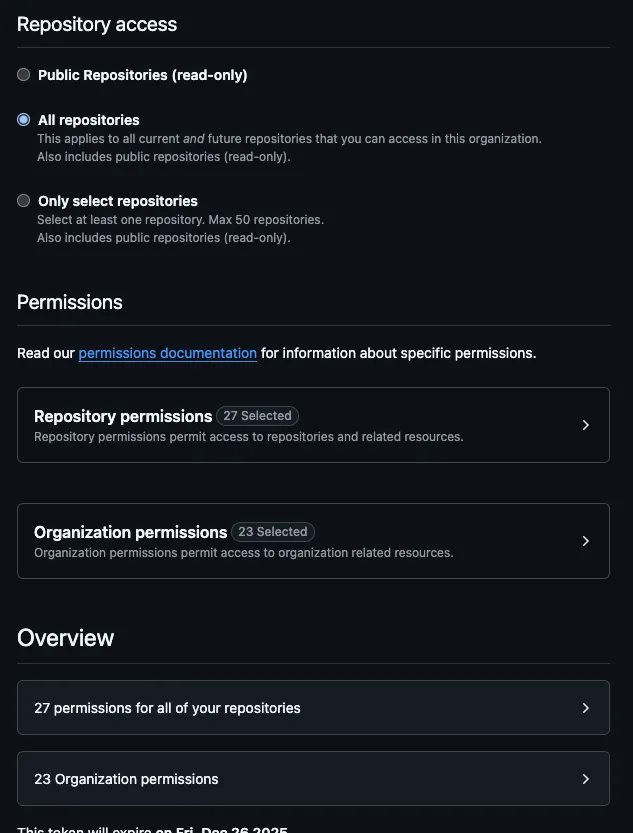Click chevron on 27 permissions overview row
This screenshot has height=833, width=633.
(x=586, y=708)
